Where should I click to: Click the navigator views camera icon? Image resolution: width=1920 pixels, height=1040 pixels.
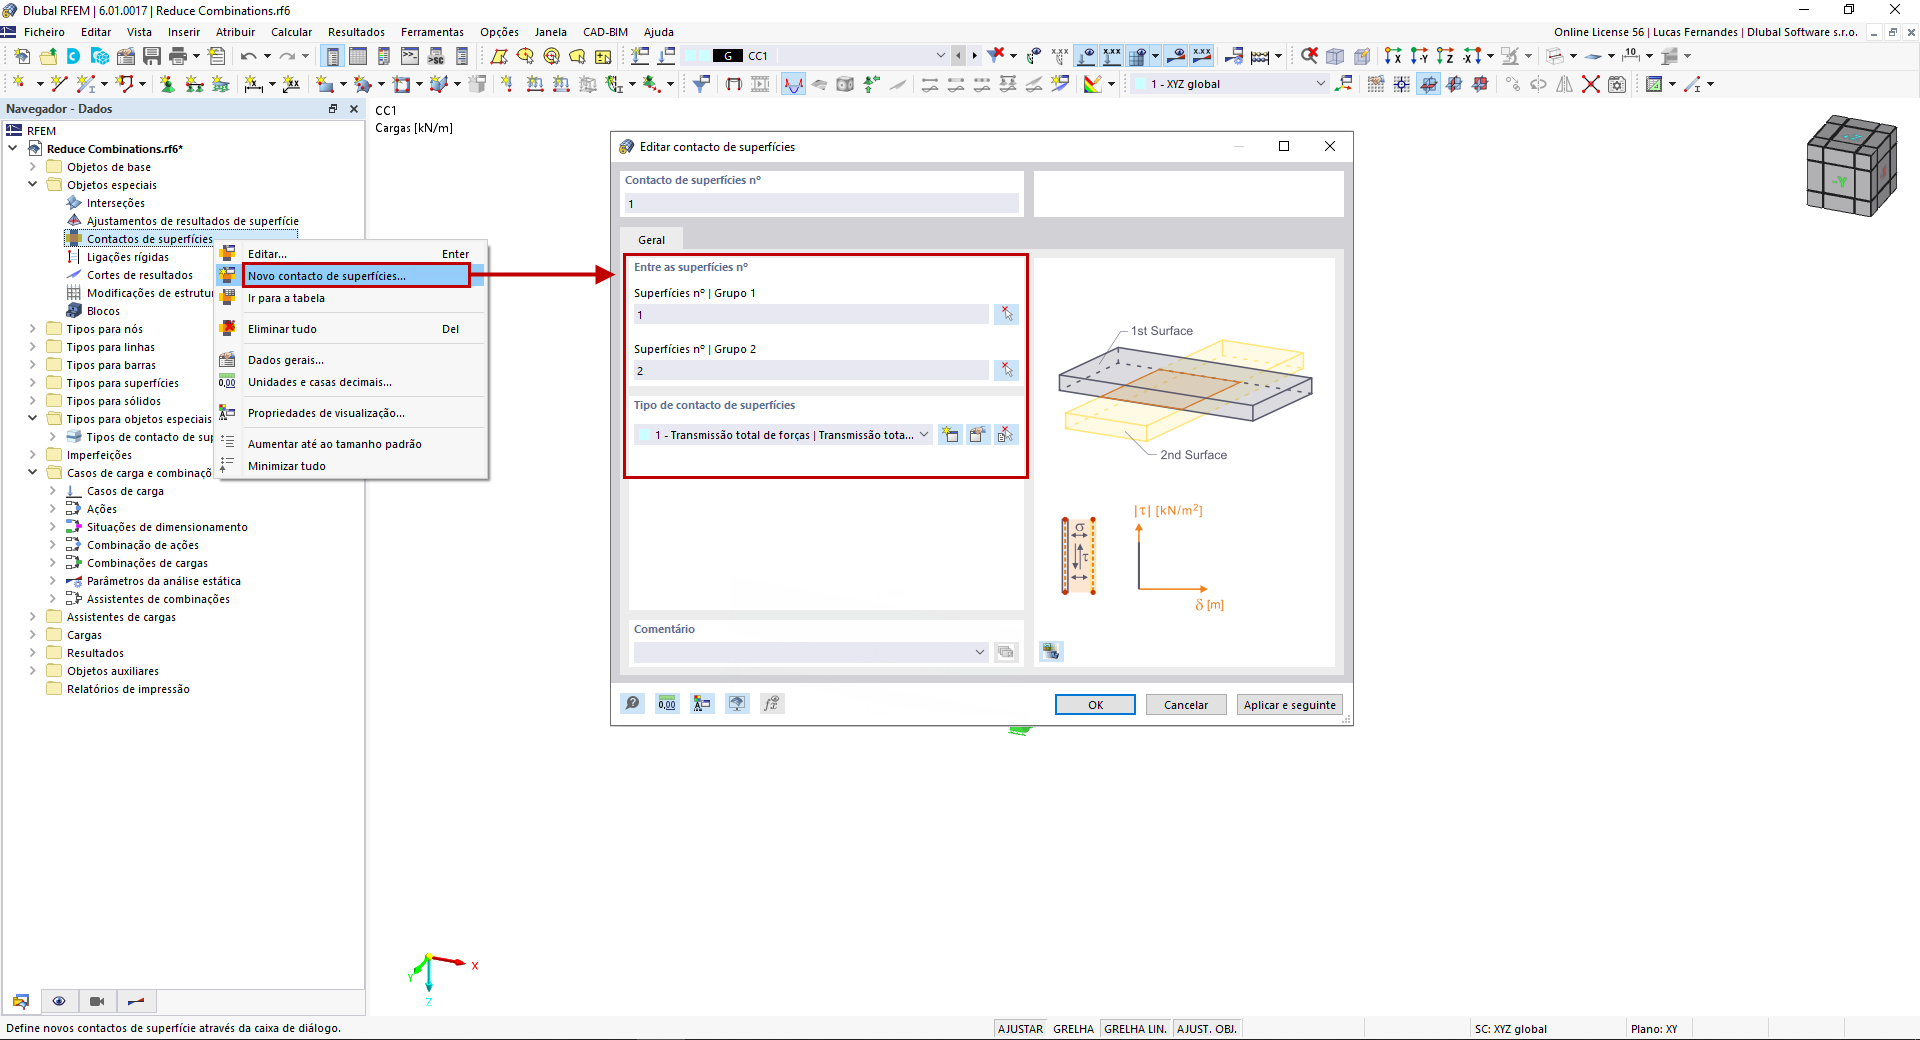(97, 1001)
